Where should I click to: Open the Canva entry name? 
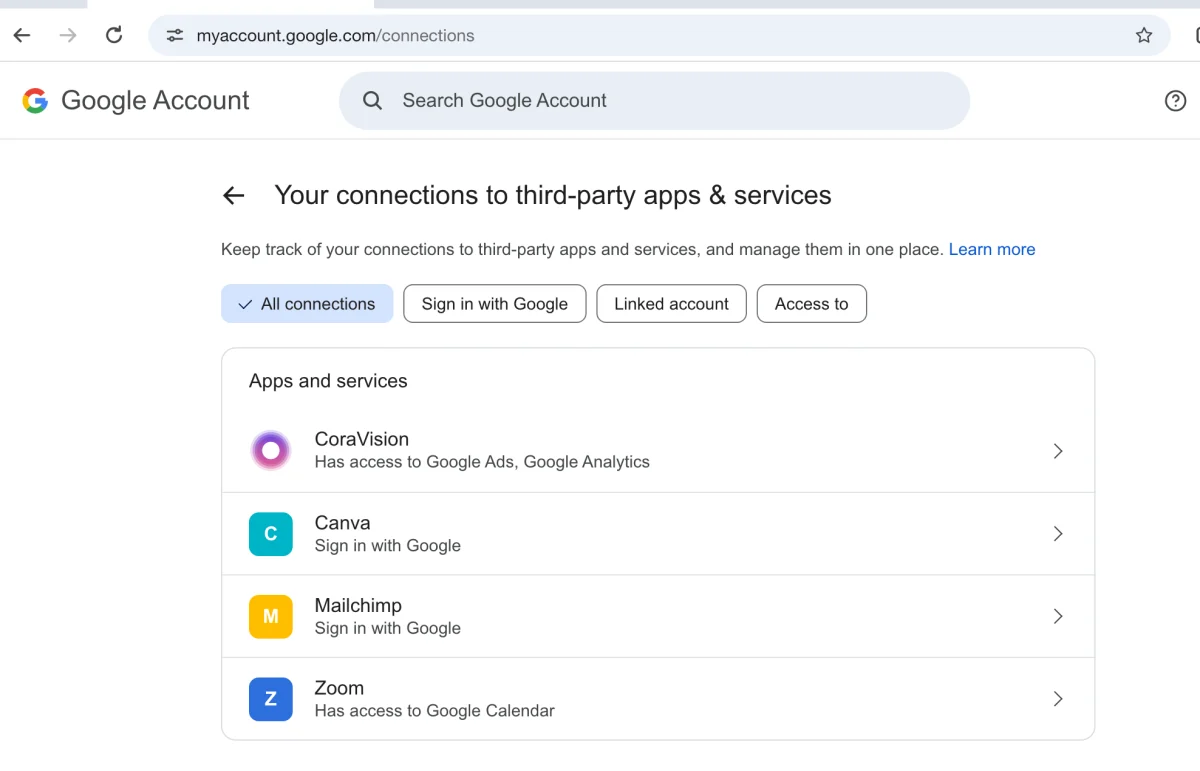click(342, 523)
